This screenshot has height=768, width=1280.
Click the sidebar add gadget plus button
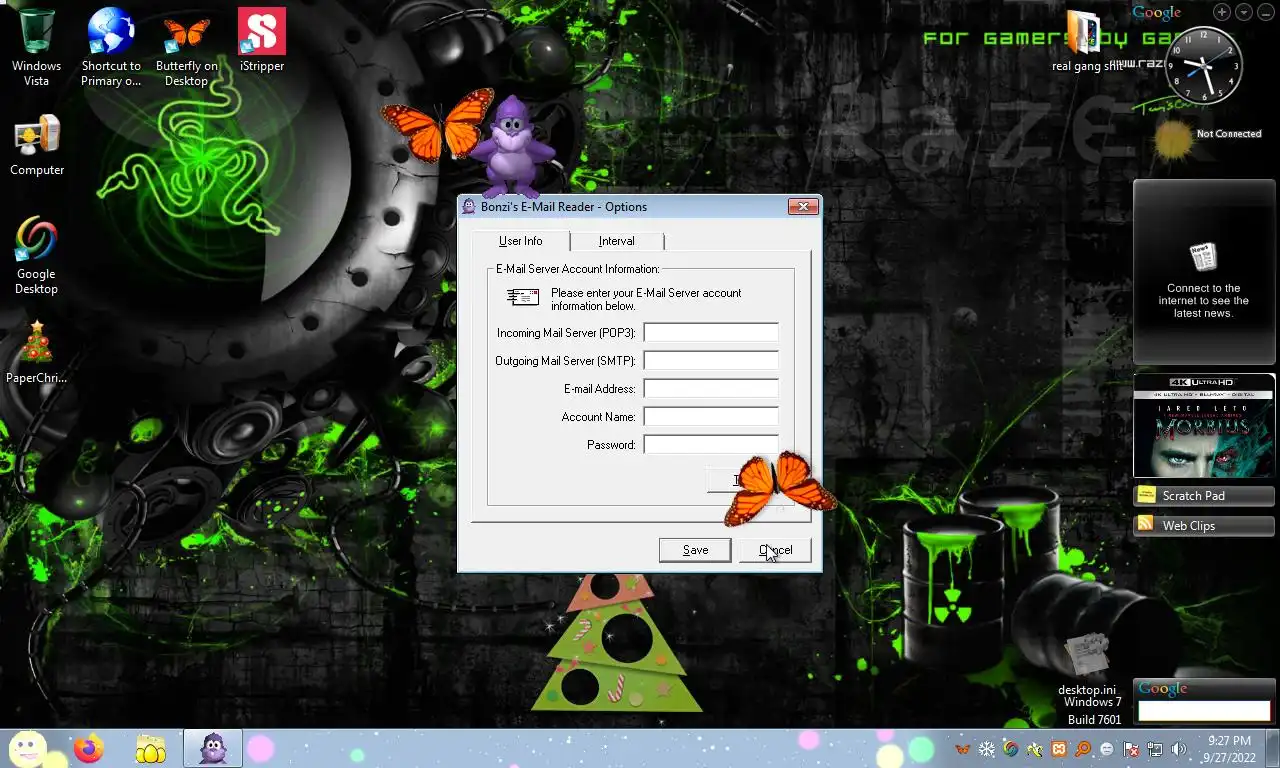[x=1222, y=12]
